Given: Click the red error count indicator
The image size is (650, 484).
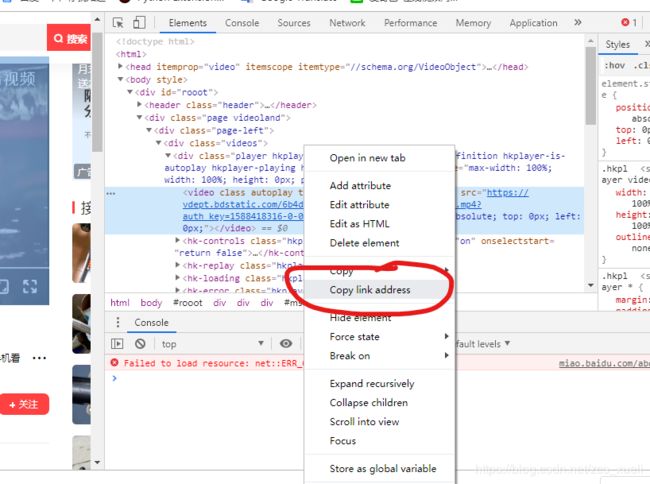Looking at the screenshot, I should [x=629, y=23].
